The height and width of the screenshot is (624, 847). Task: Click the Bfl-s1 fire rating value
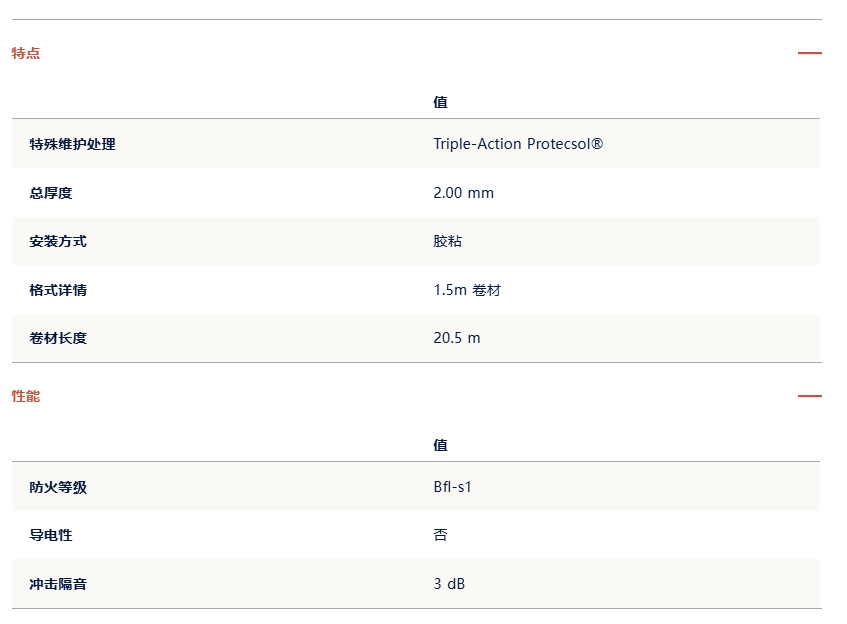tap(453, 487)
